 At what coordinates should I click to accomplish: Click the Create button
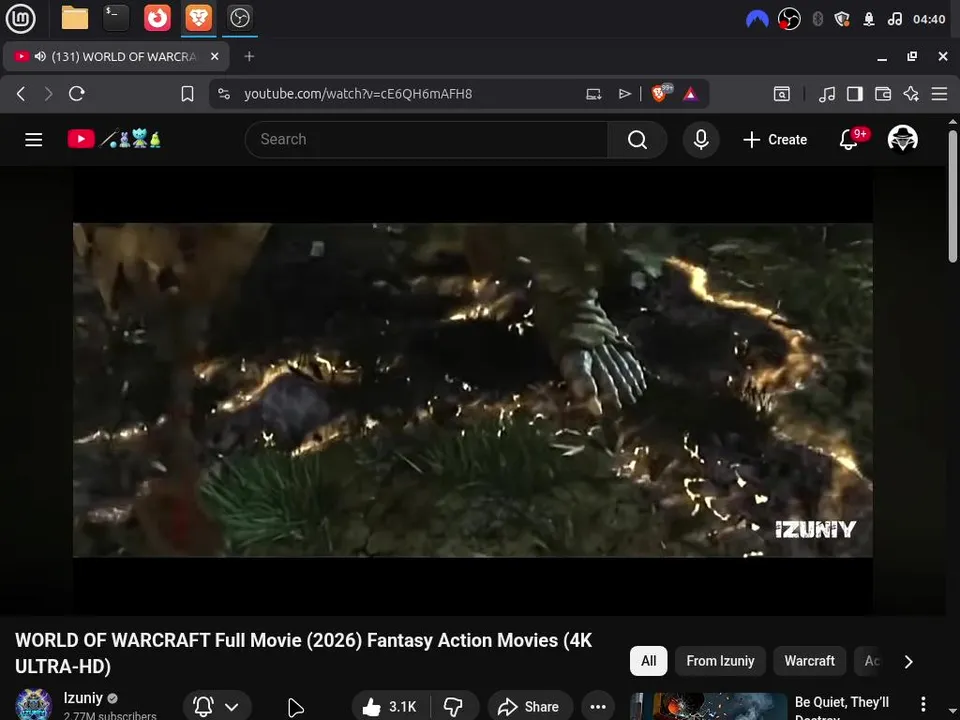click(775, 140)
